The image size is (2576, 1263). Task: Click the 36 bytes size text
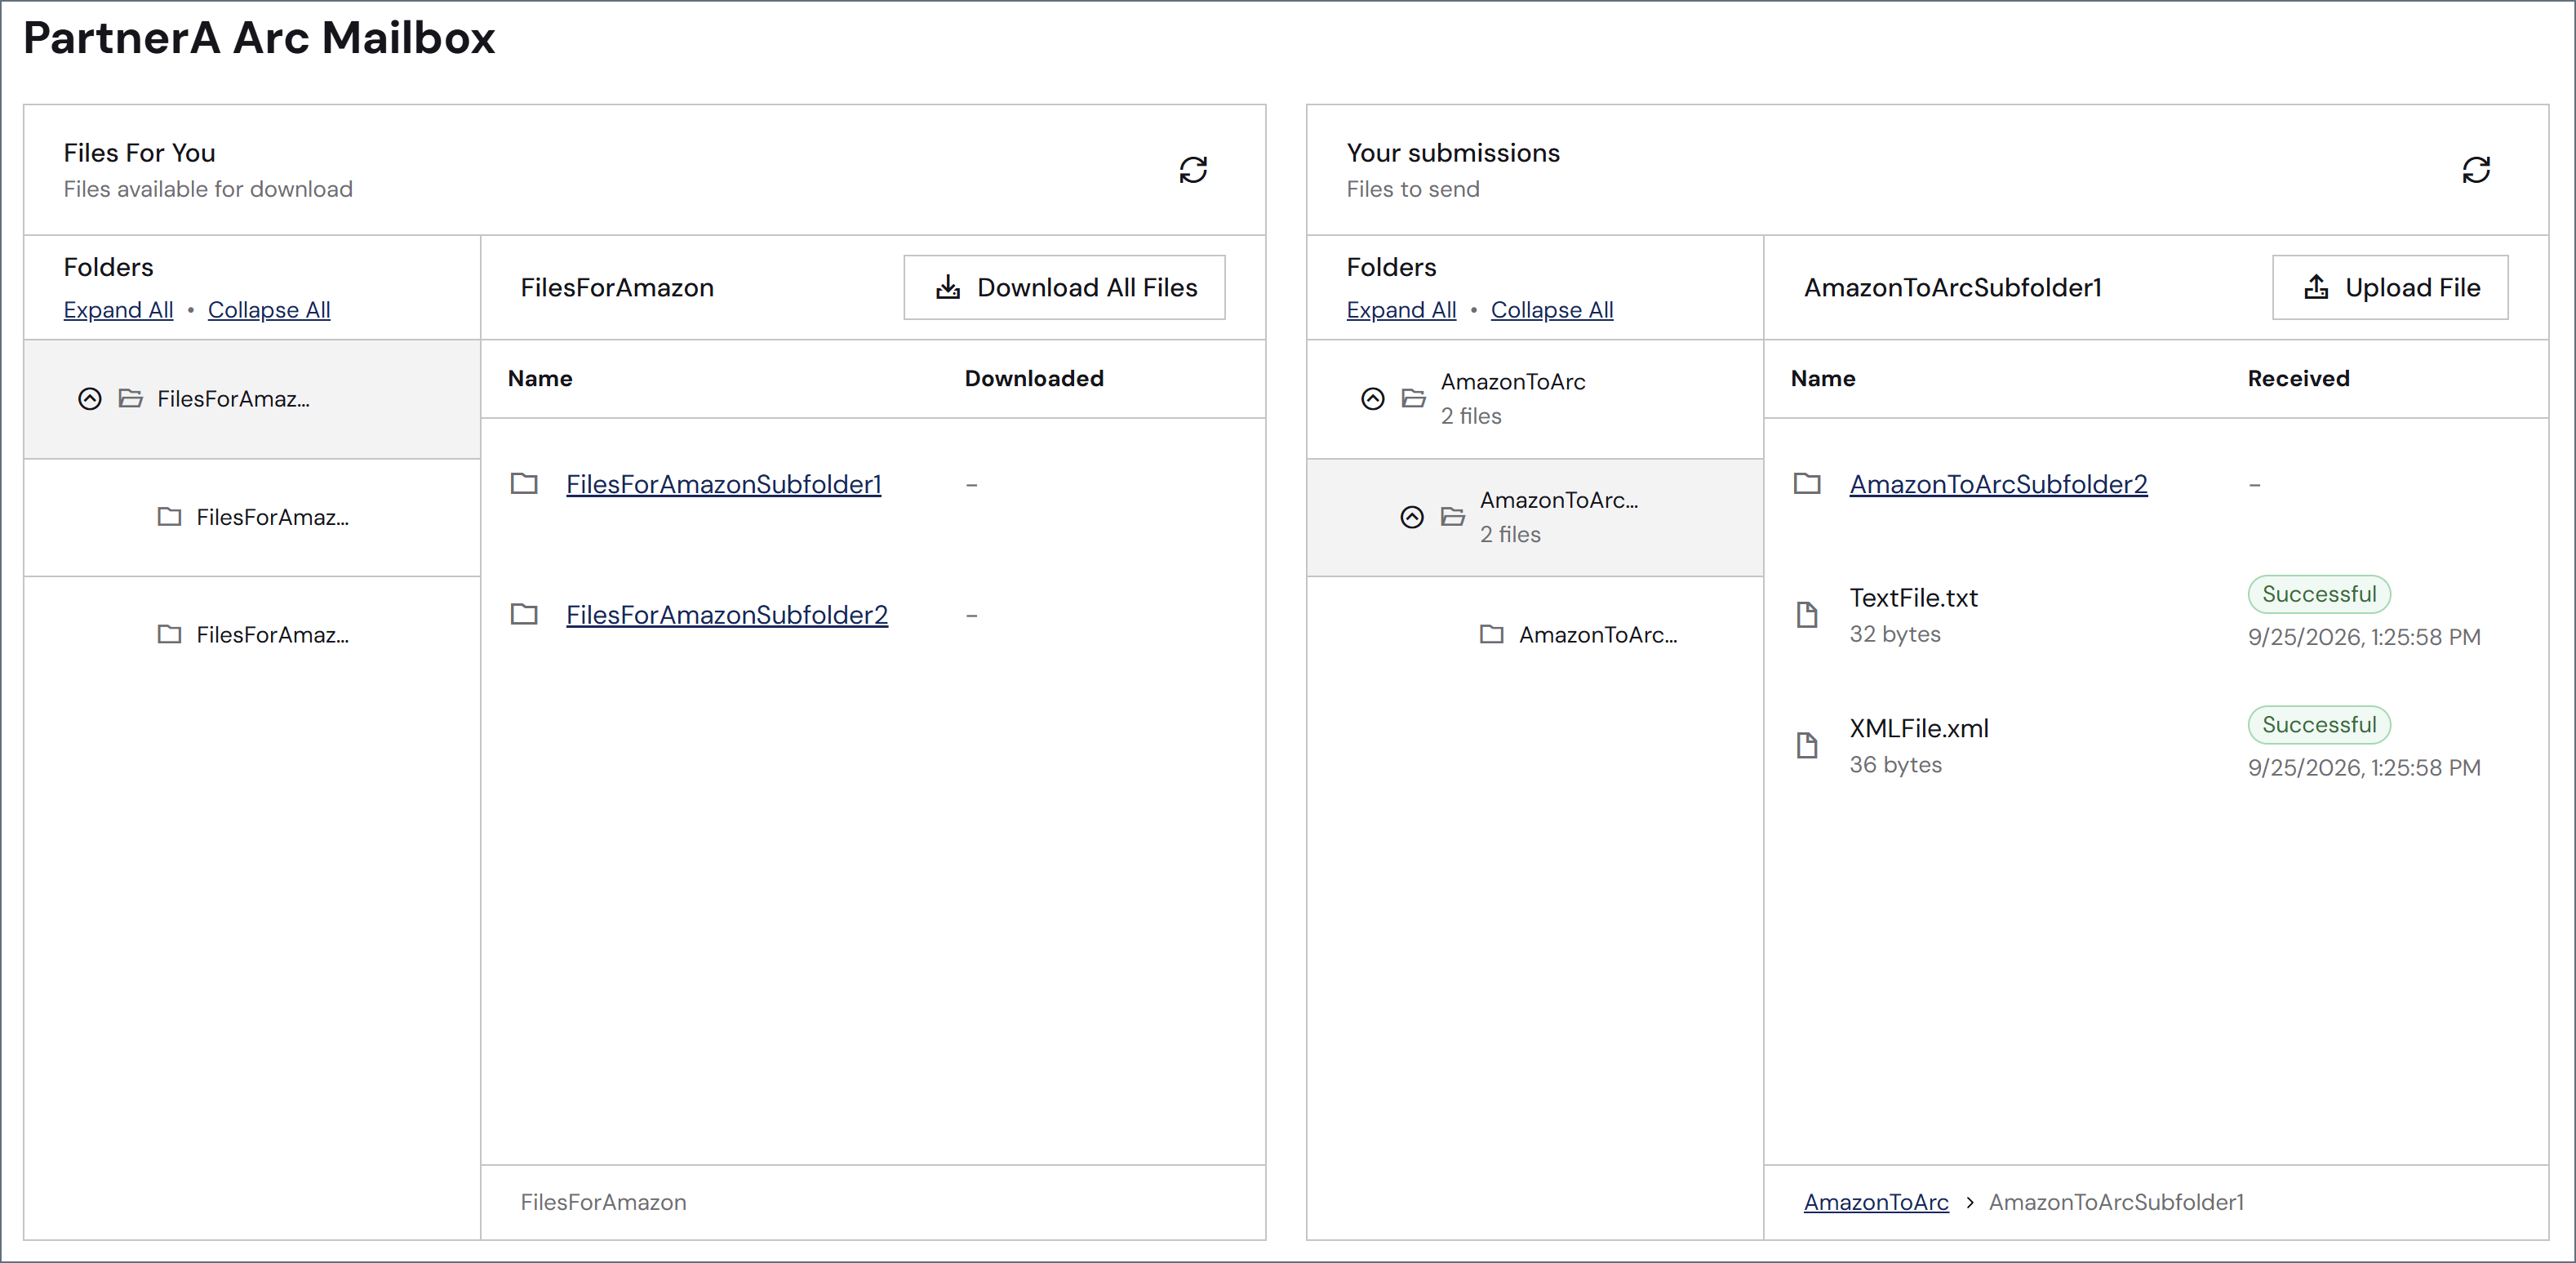[x=1895, y=765]
